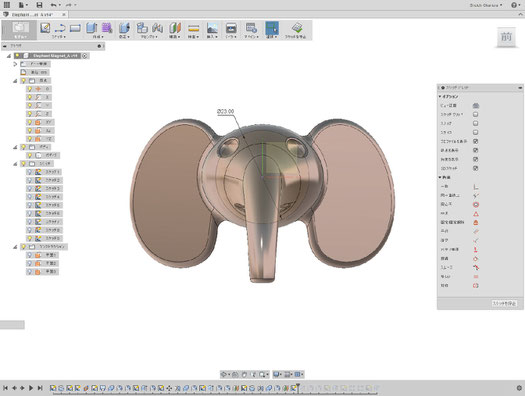The height and width of the screenshot is (396, 525).
Task: Click the Joint assemble icon
Action: 157,28
